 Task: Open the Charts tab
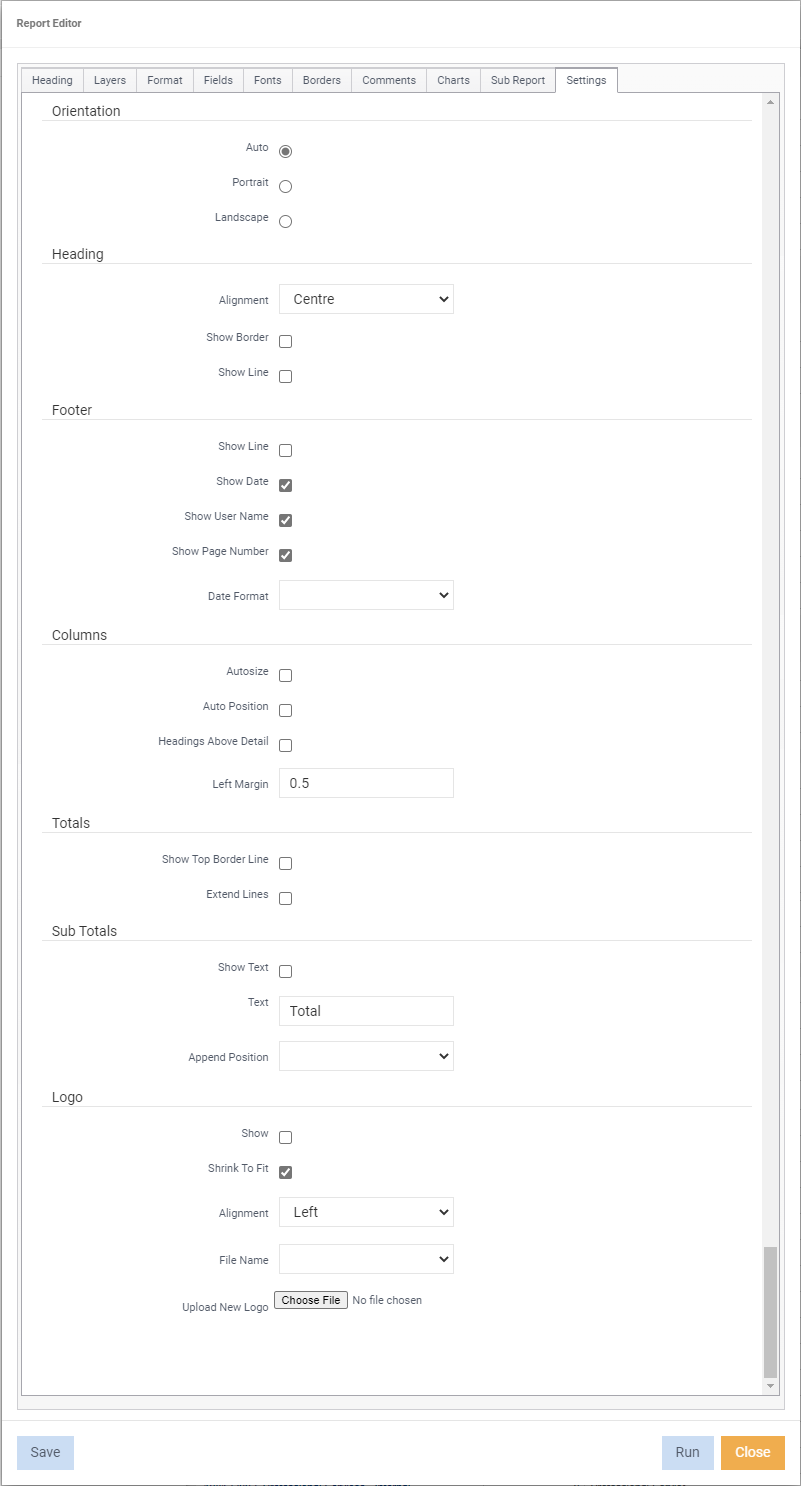point(453,80)
